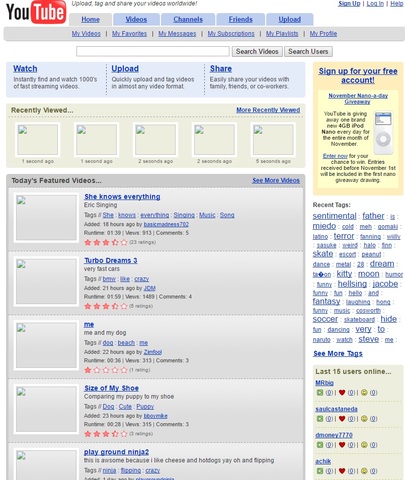Click 'Sign up for your free account!'
Screen dimensions: 405x480
click(x=358, y=76)
